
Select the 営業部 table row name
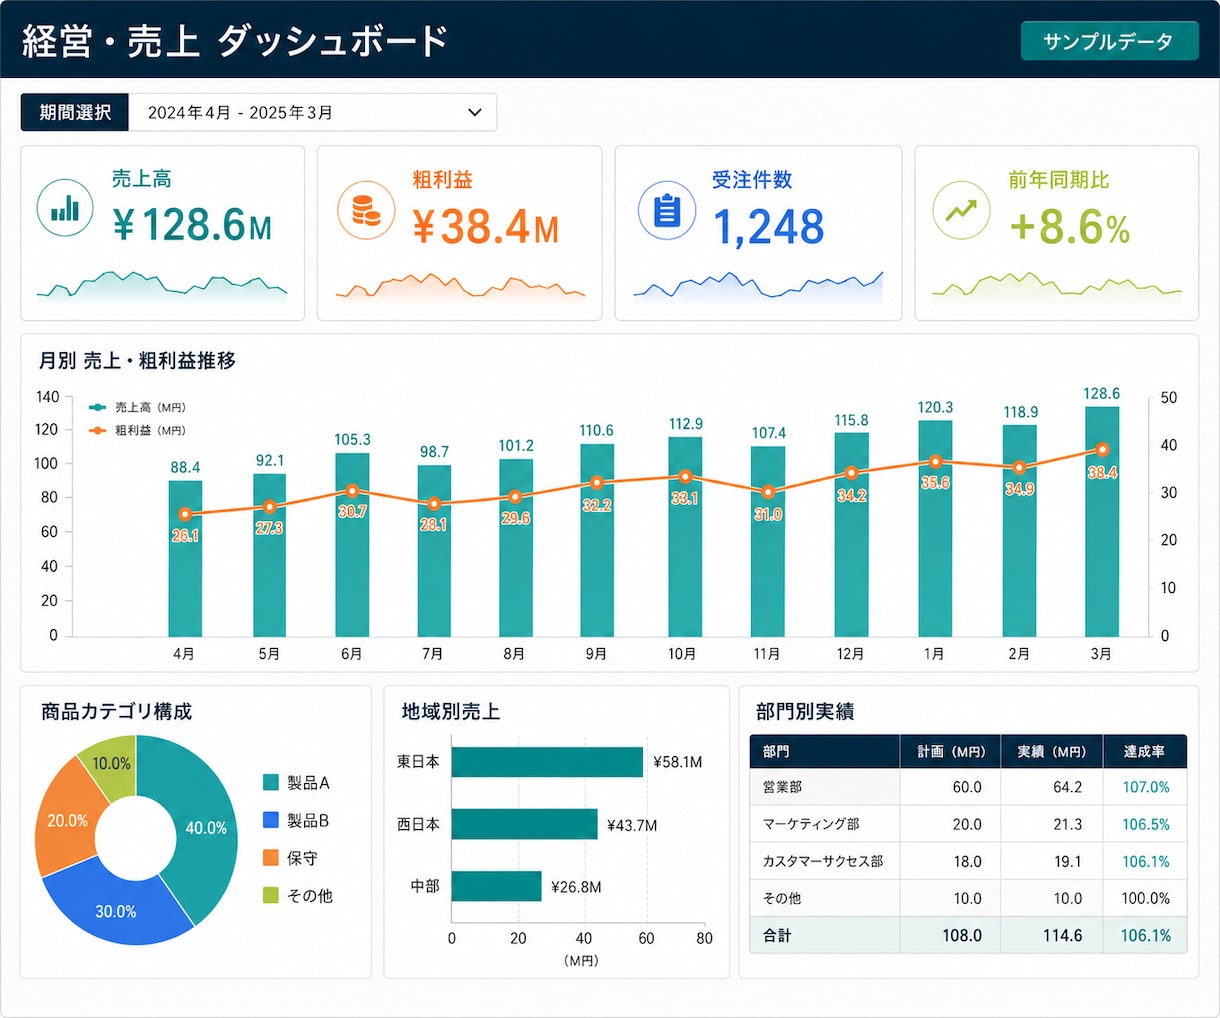tap(782, 787)
